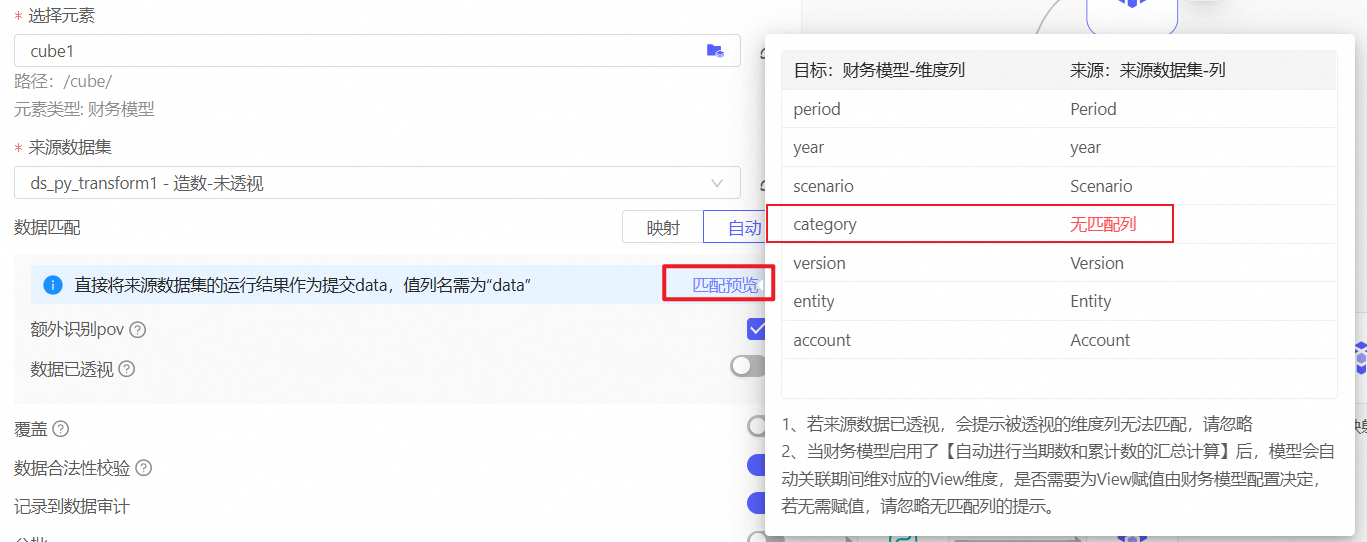This screenshot has height=542, width=1367.
Task: Click the help icon beside 覆盖
Action: [61, 429]
